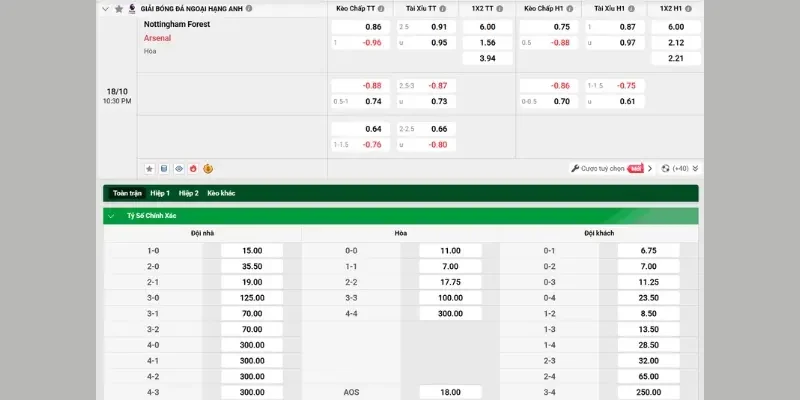
Task: Click the Premier League logo icon
Action: point(132,9)
